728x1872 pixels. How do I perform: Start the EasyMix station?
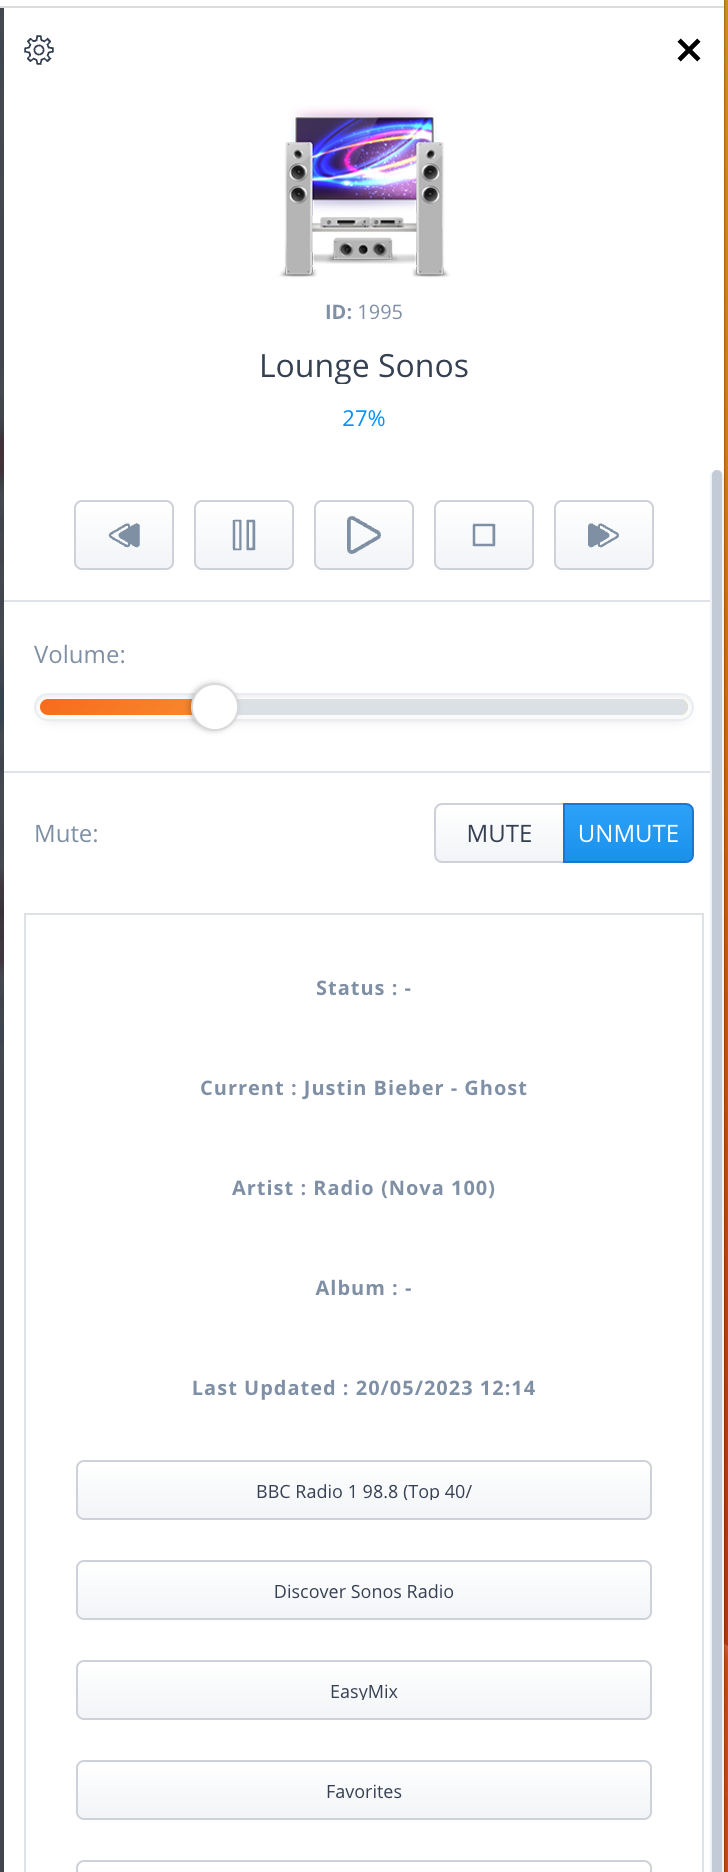click(364, 1691)
